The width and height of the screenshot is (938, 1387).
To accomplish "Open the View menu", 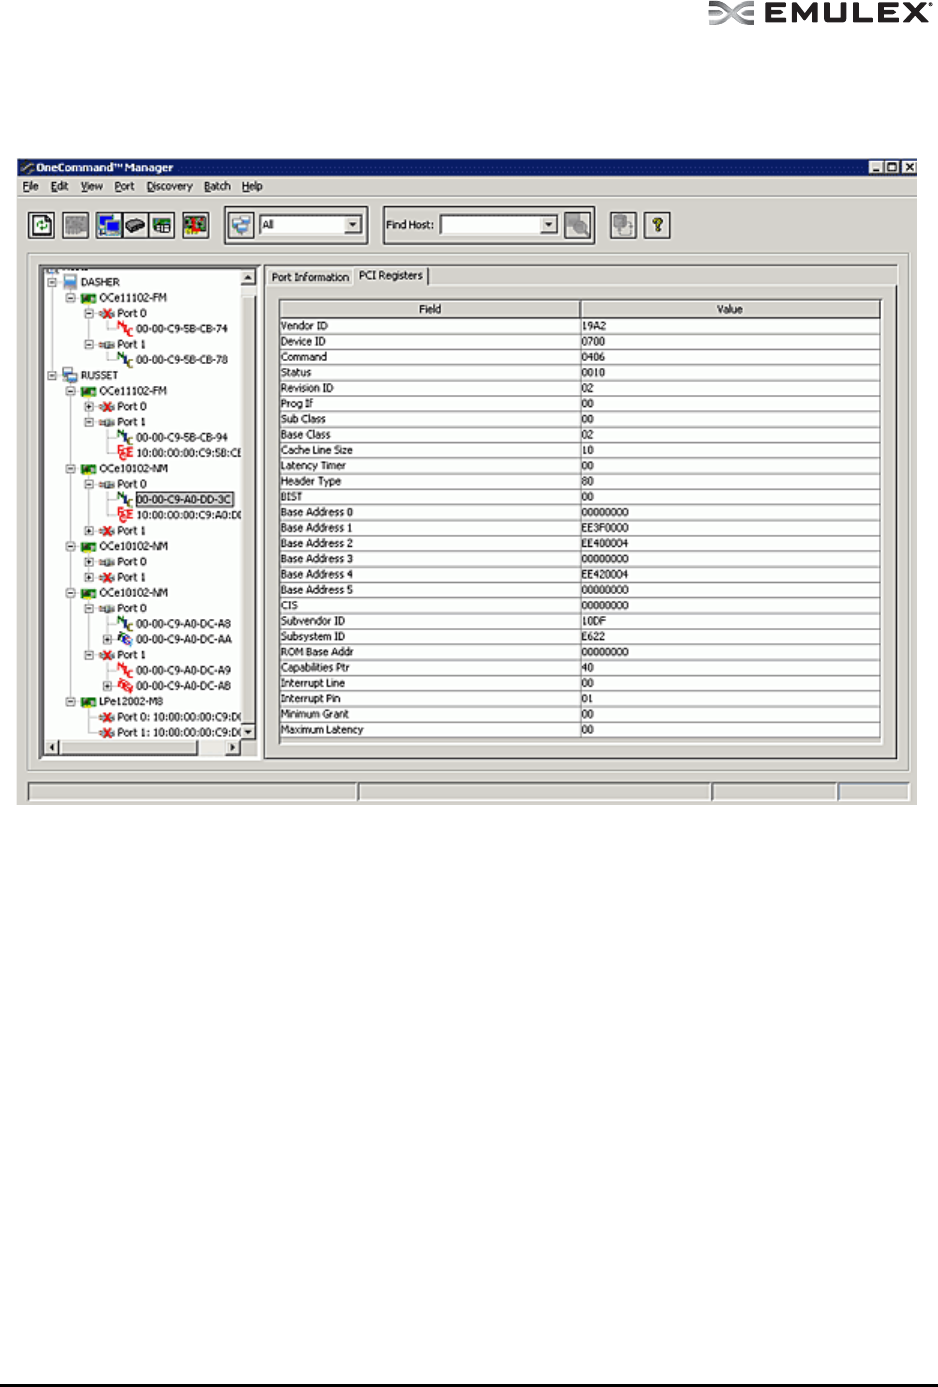I will 92,186.
